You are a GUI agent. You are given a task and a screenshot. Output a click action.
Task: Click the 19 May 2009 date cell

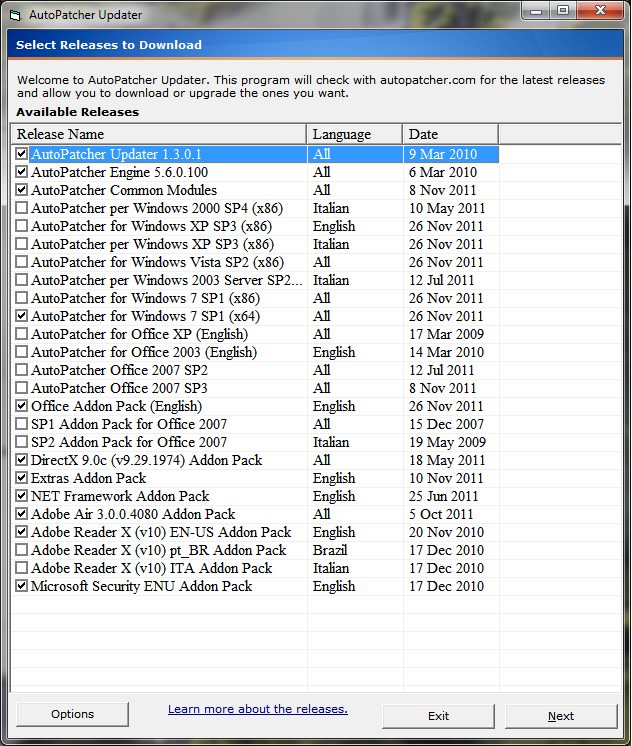tap(447, 442)
